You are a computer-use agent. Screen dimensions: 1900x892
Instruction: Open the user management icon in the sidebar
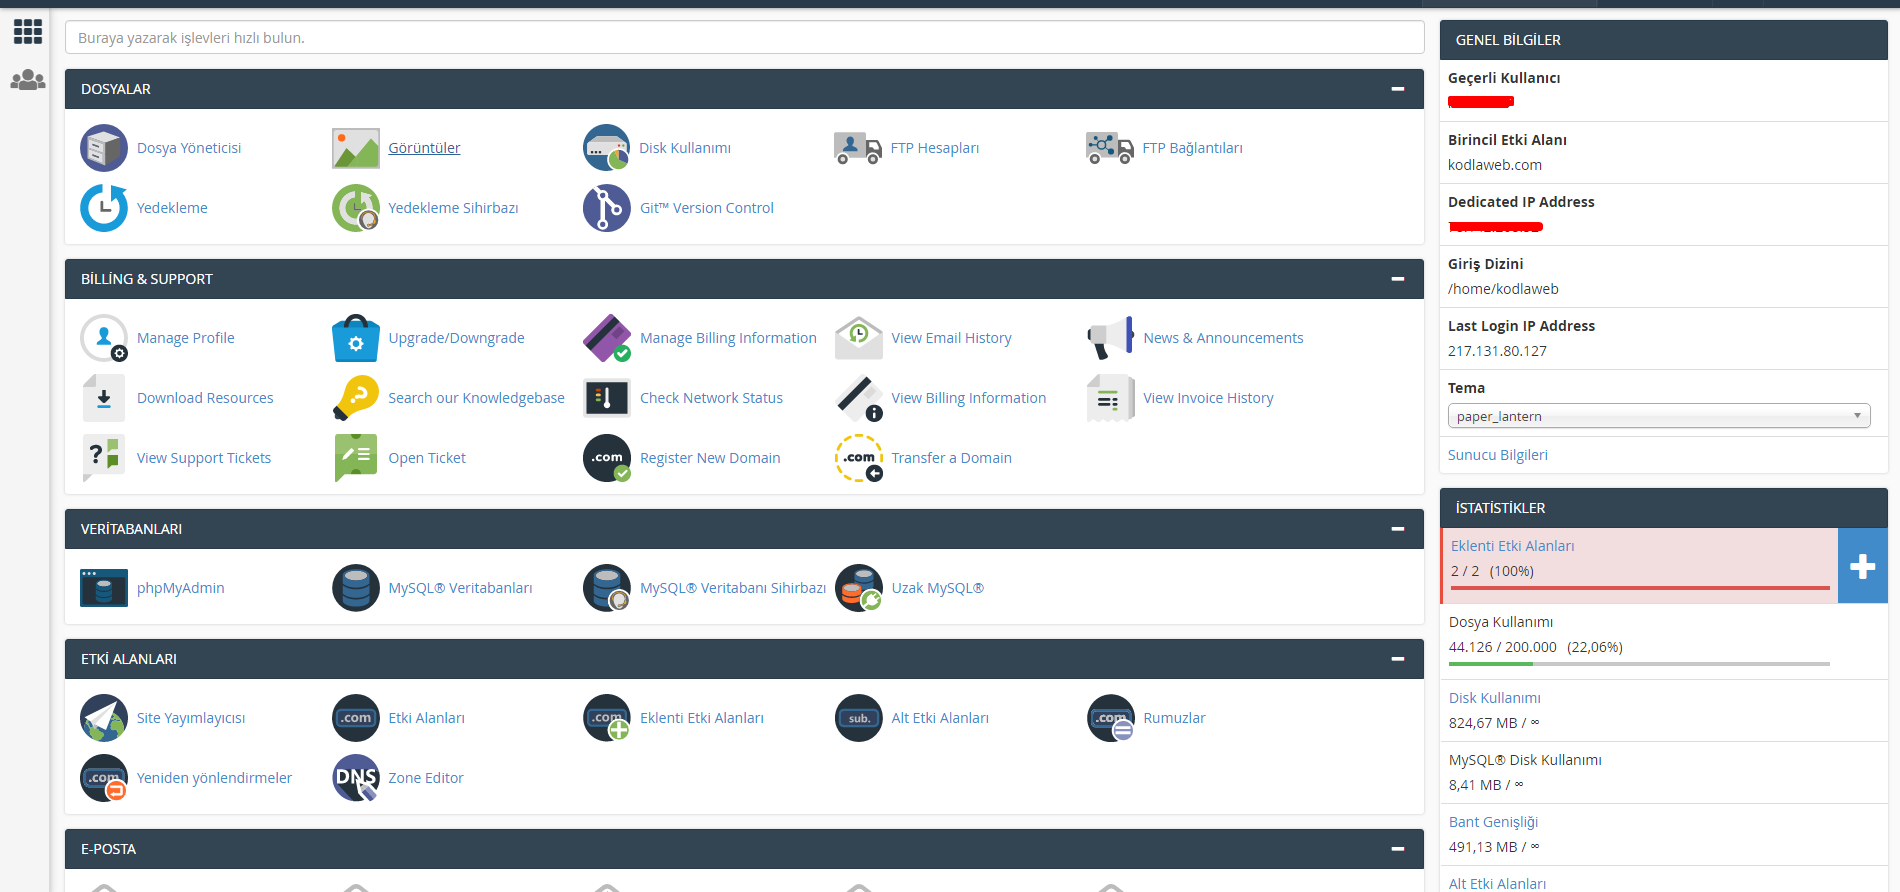click(x=28, y=80)
